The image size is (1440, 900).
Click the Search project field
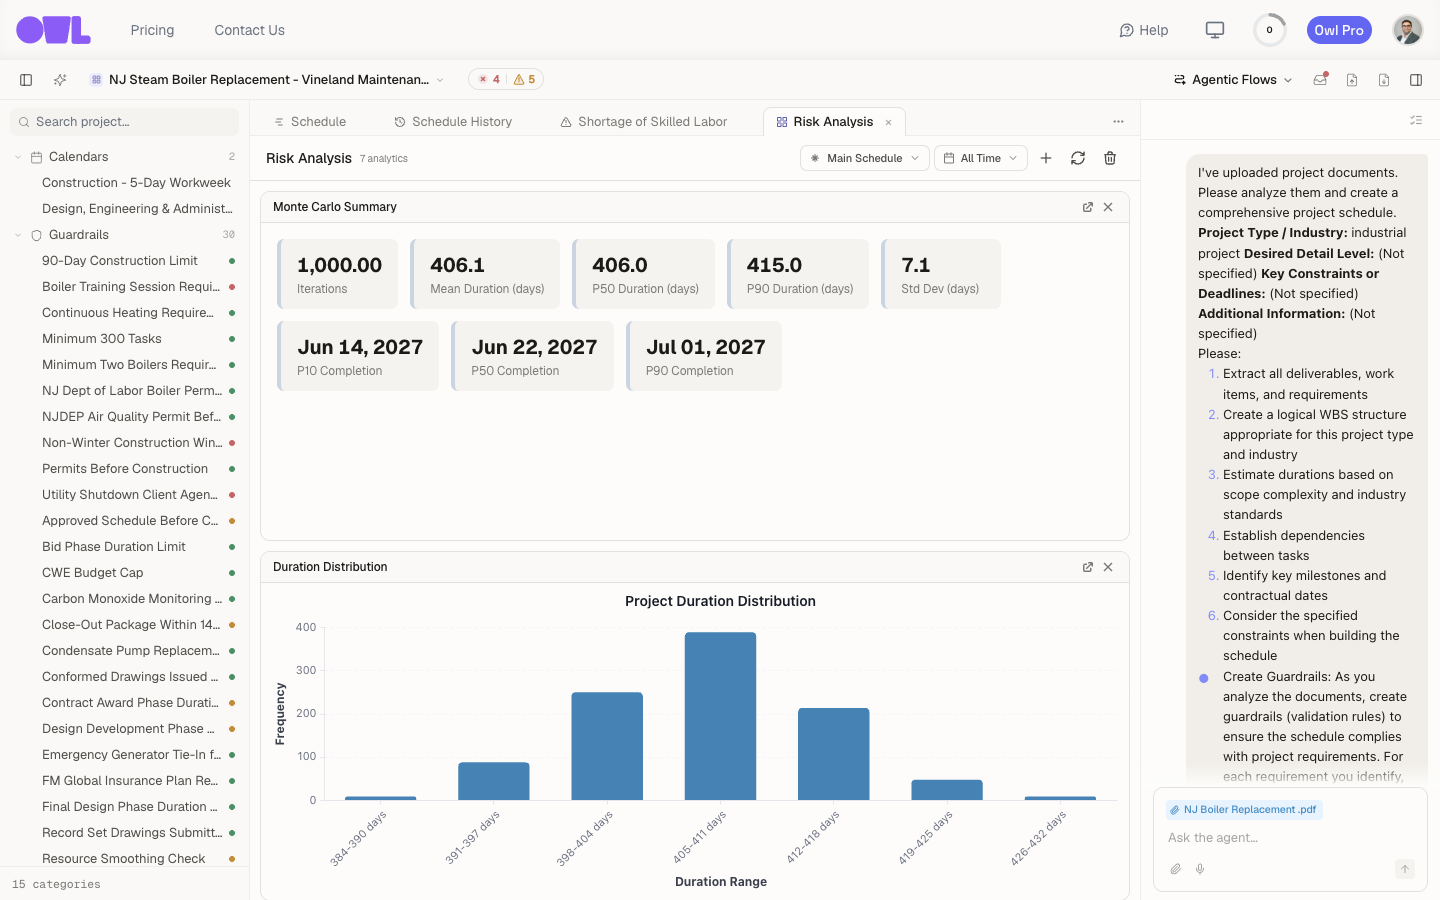[x=125, y=122]
